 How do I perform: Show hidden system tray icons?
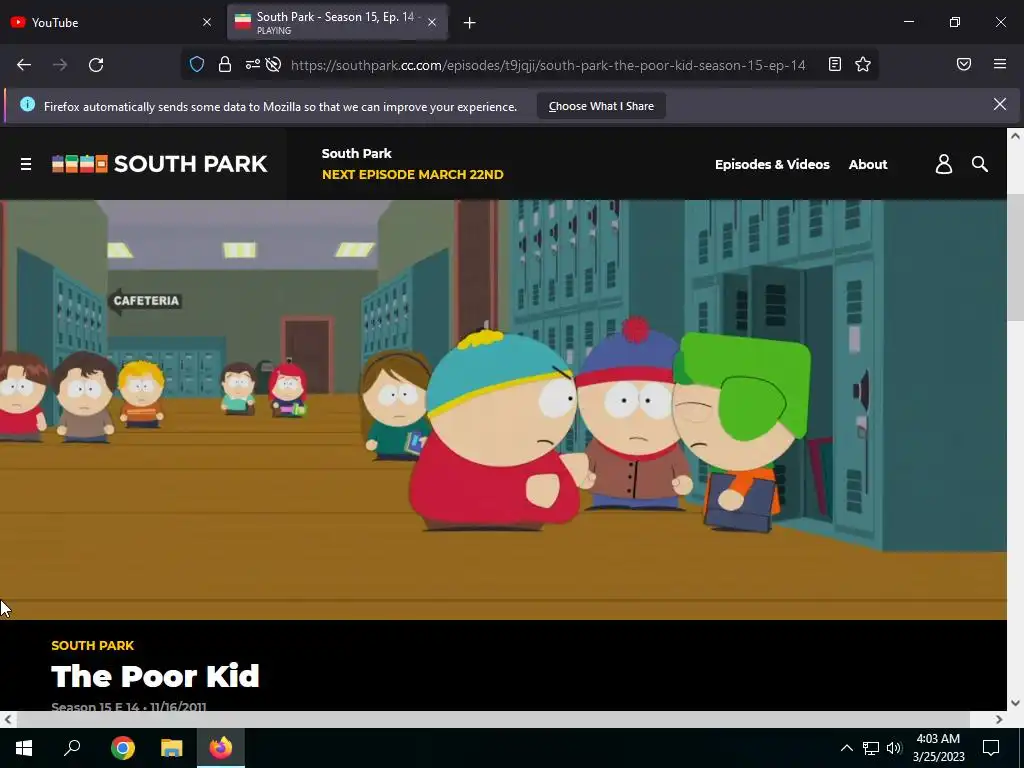[x=846, y=748]
